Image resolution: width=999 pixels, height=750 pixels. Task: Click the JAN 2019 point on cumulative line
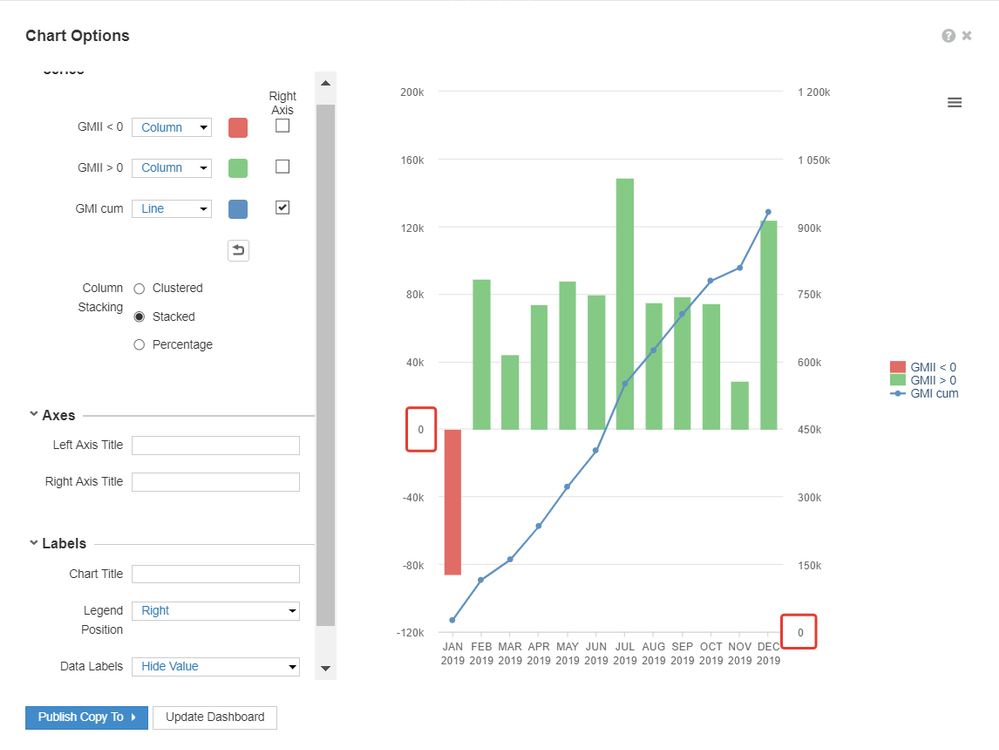point(452,620)
